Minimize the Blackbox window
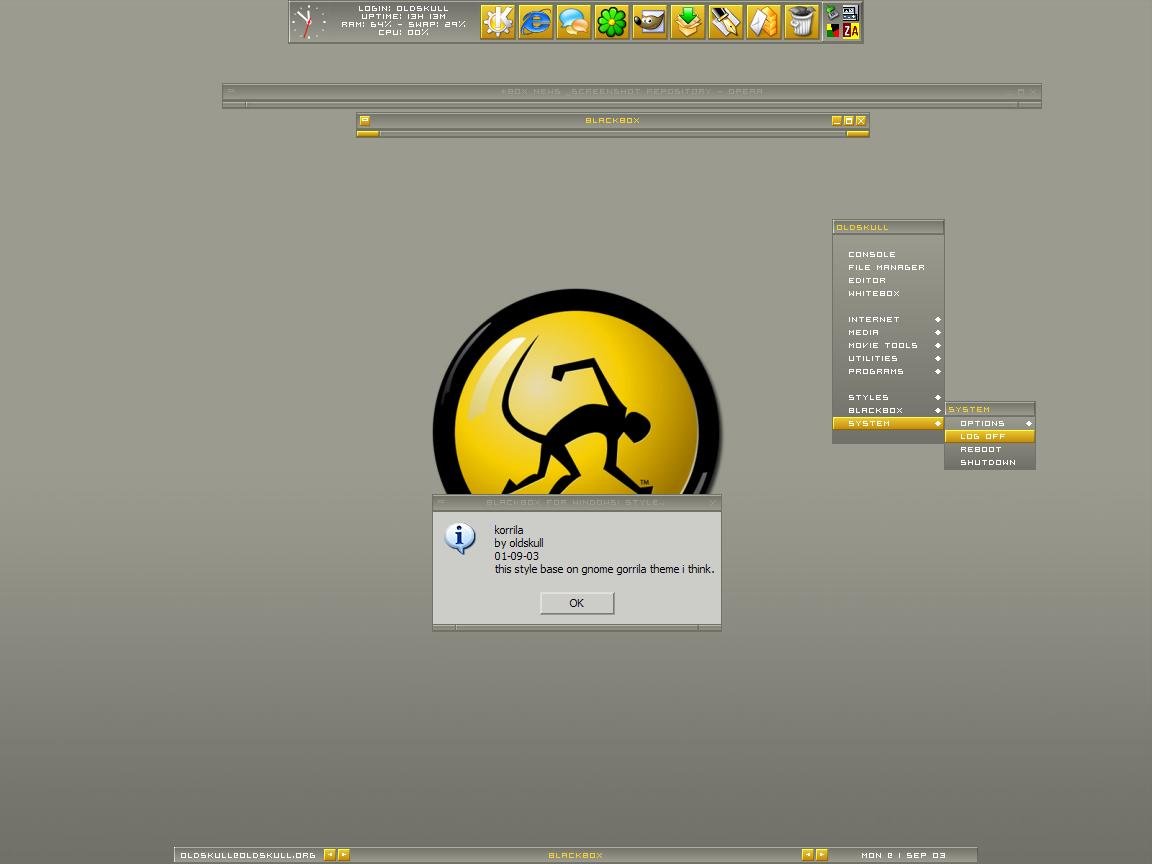 click(836, 120)
